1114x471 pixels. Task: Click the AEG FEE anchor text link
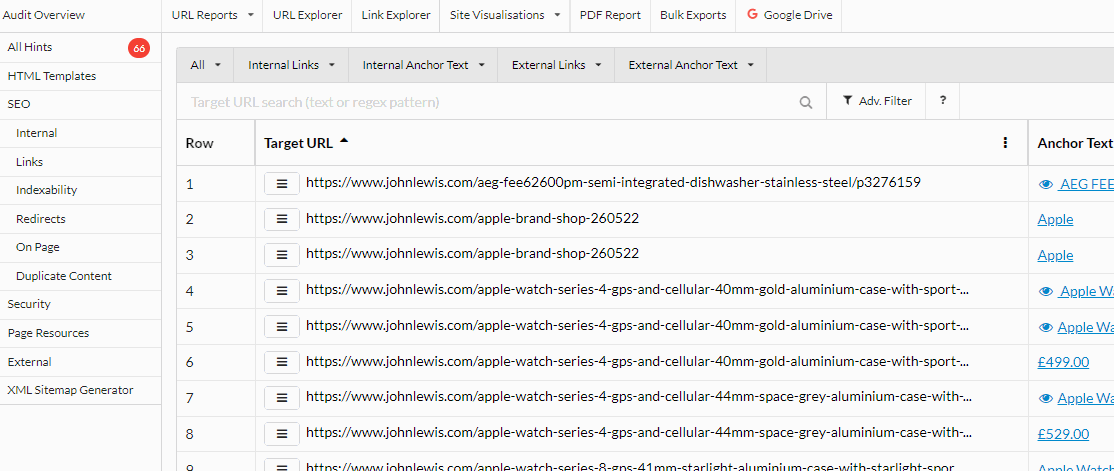coord(1086,185)
